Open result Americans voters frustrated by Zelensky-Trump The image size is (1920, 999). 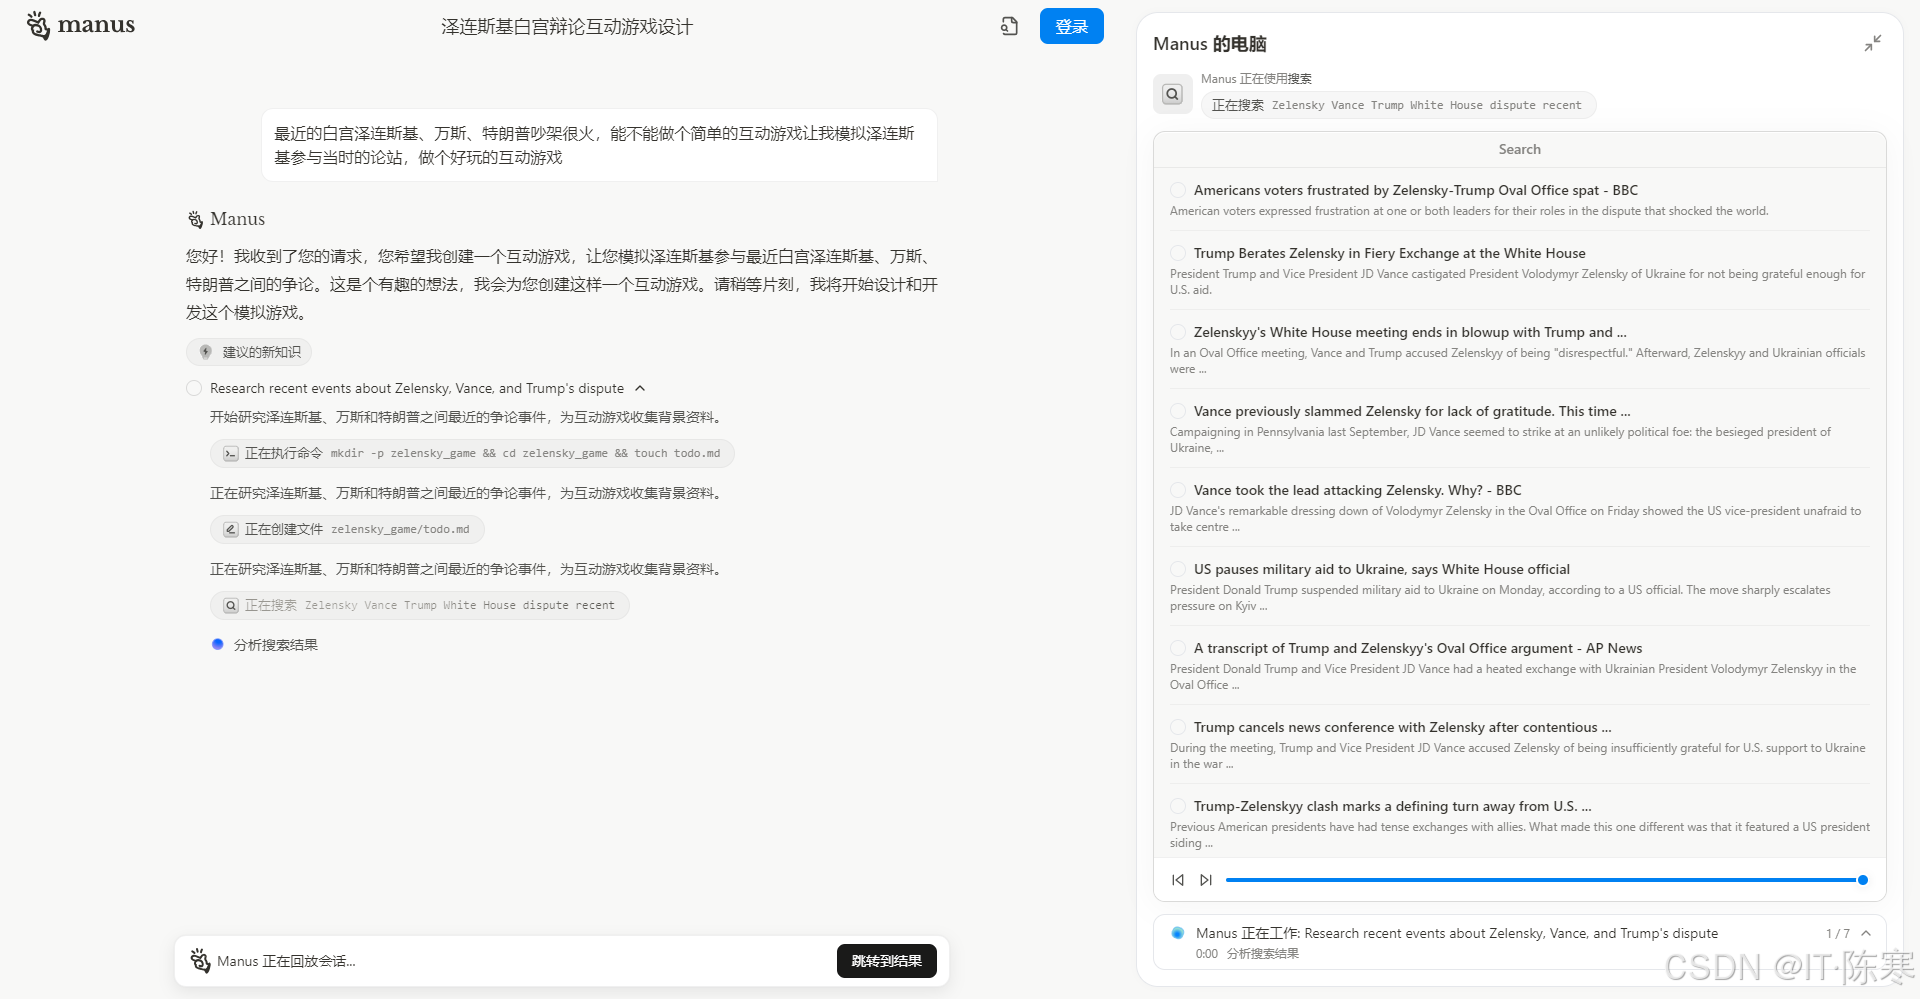click(x=1415, y=190)
